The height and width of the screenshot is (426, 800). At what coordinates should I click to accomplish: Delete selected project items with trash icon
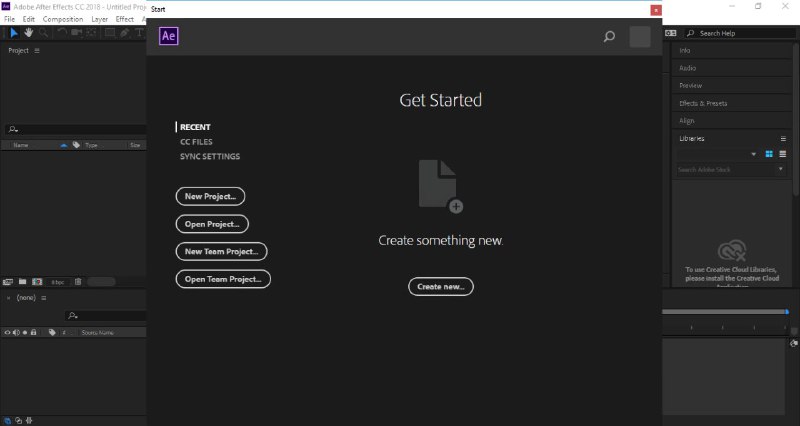(x=78, y=282)
